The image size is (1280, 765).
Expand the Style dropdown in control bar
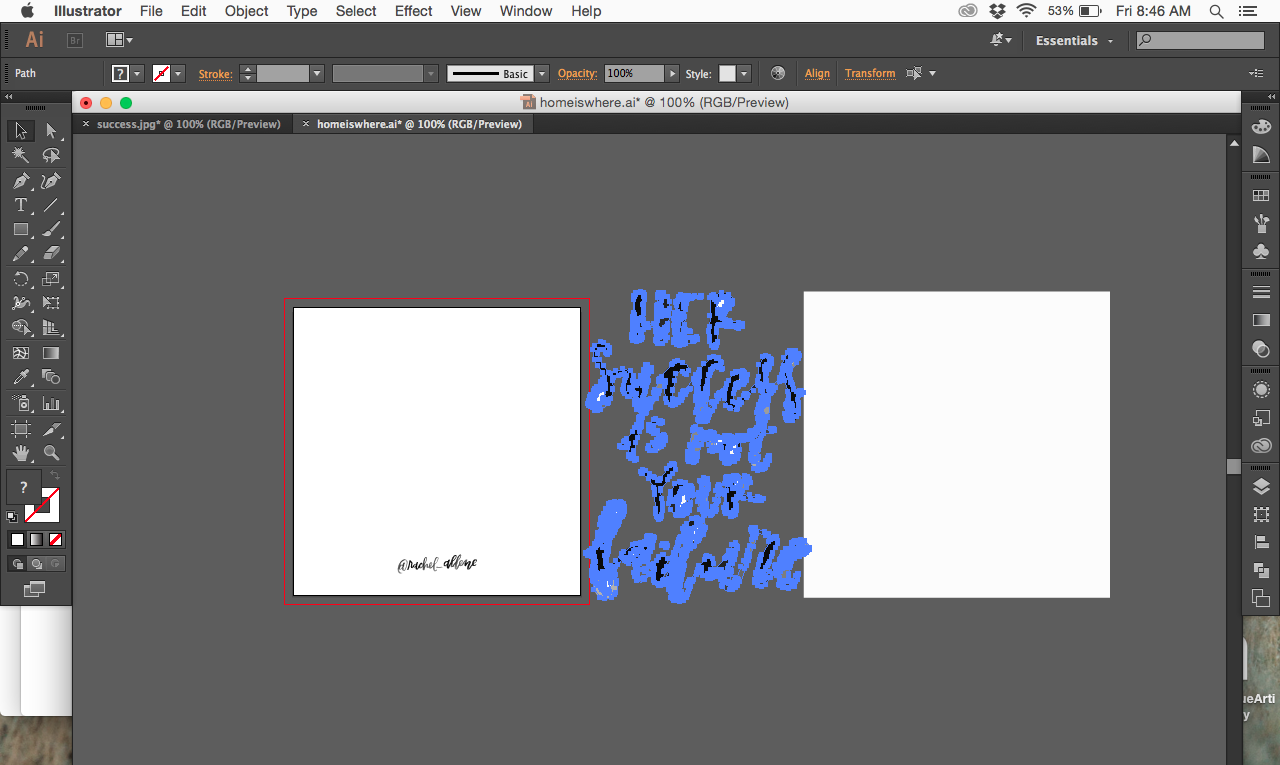click(x=744, y=73)
